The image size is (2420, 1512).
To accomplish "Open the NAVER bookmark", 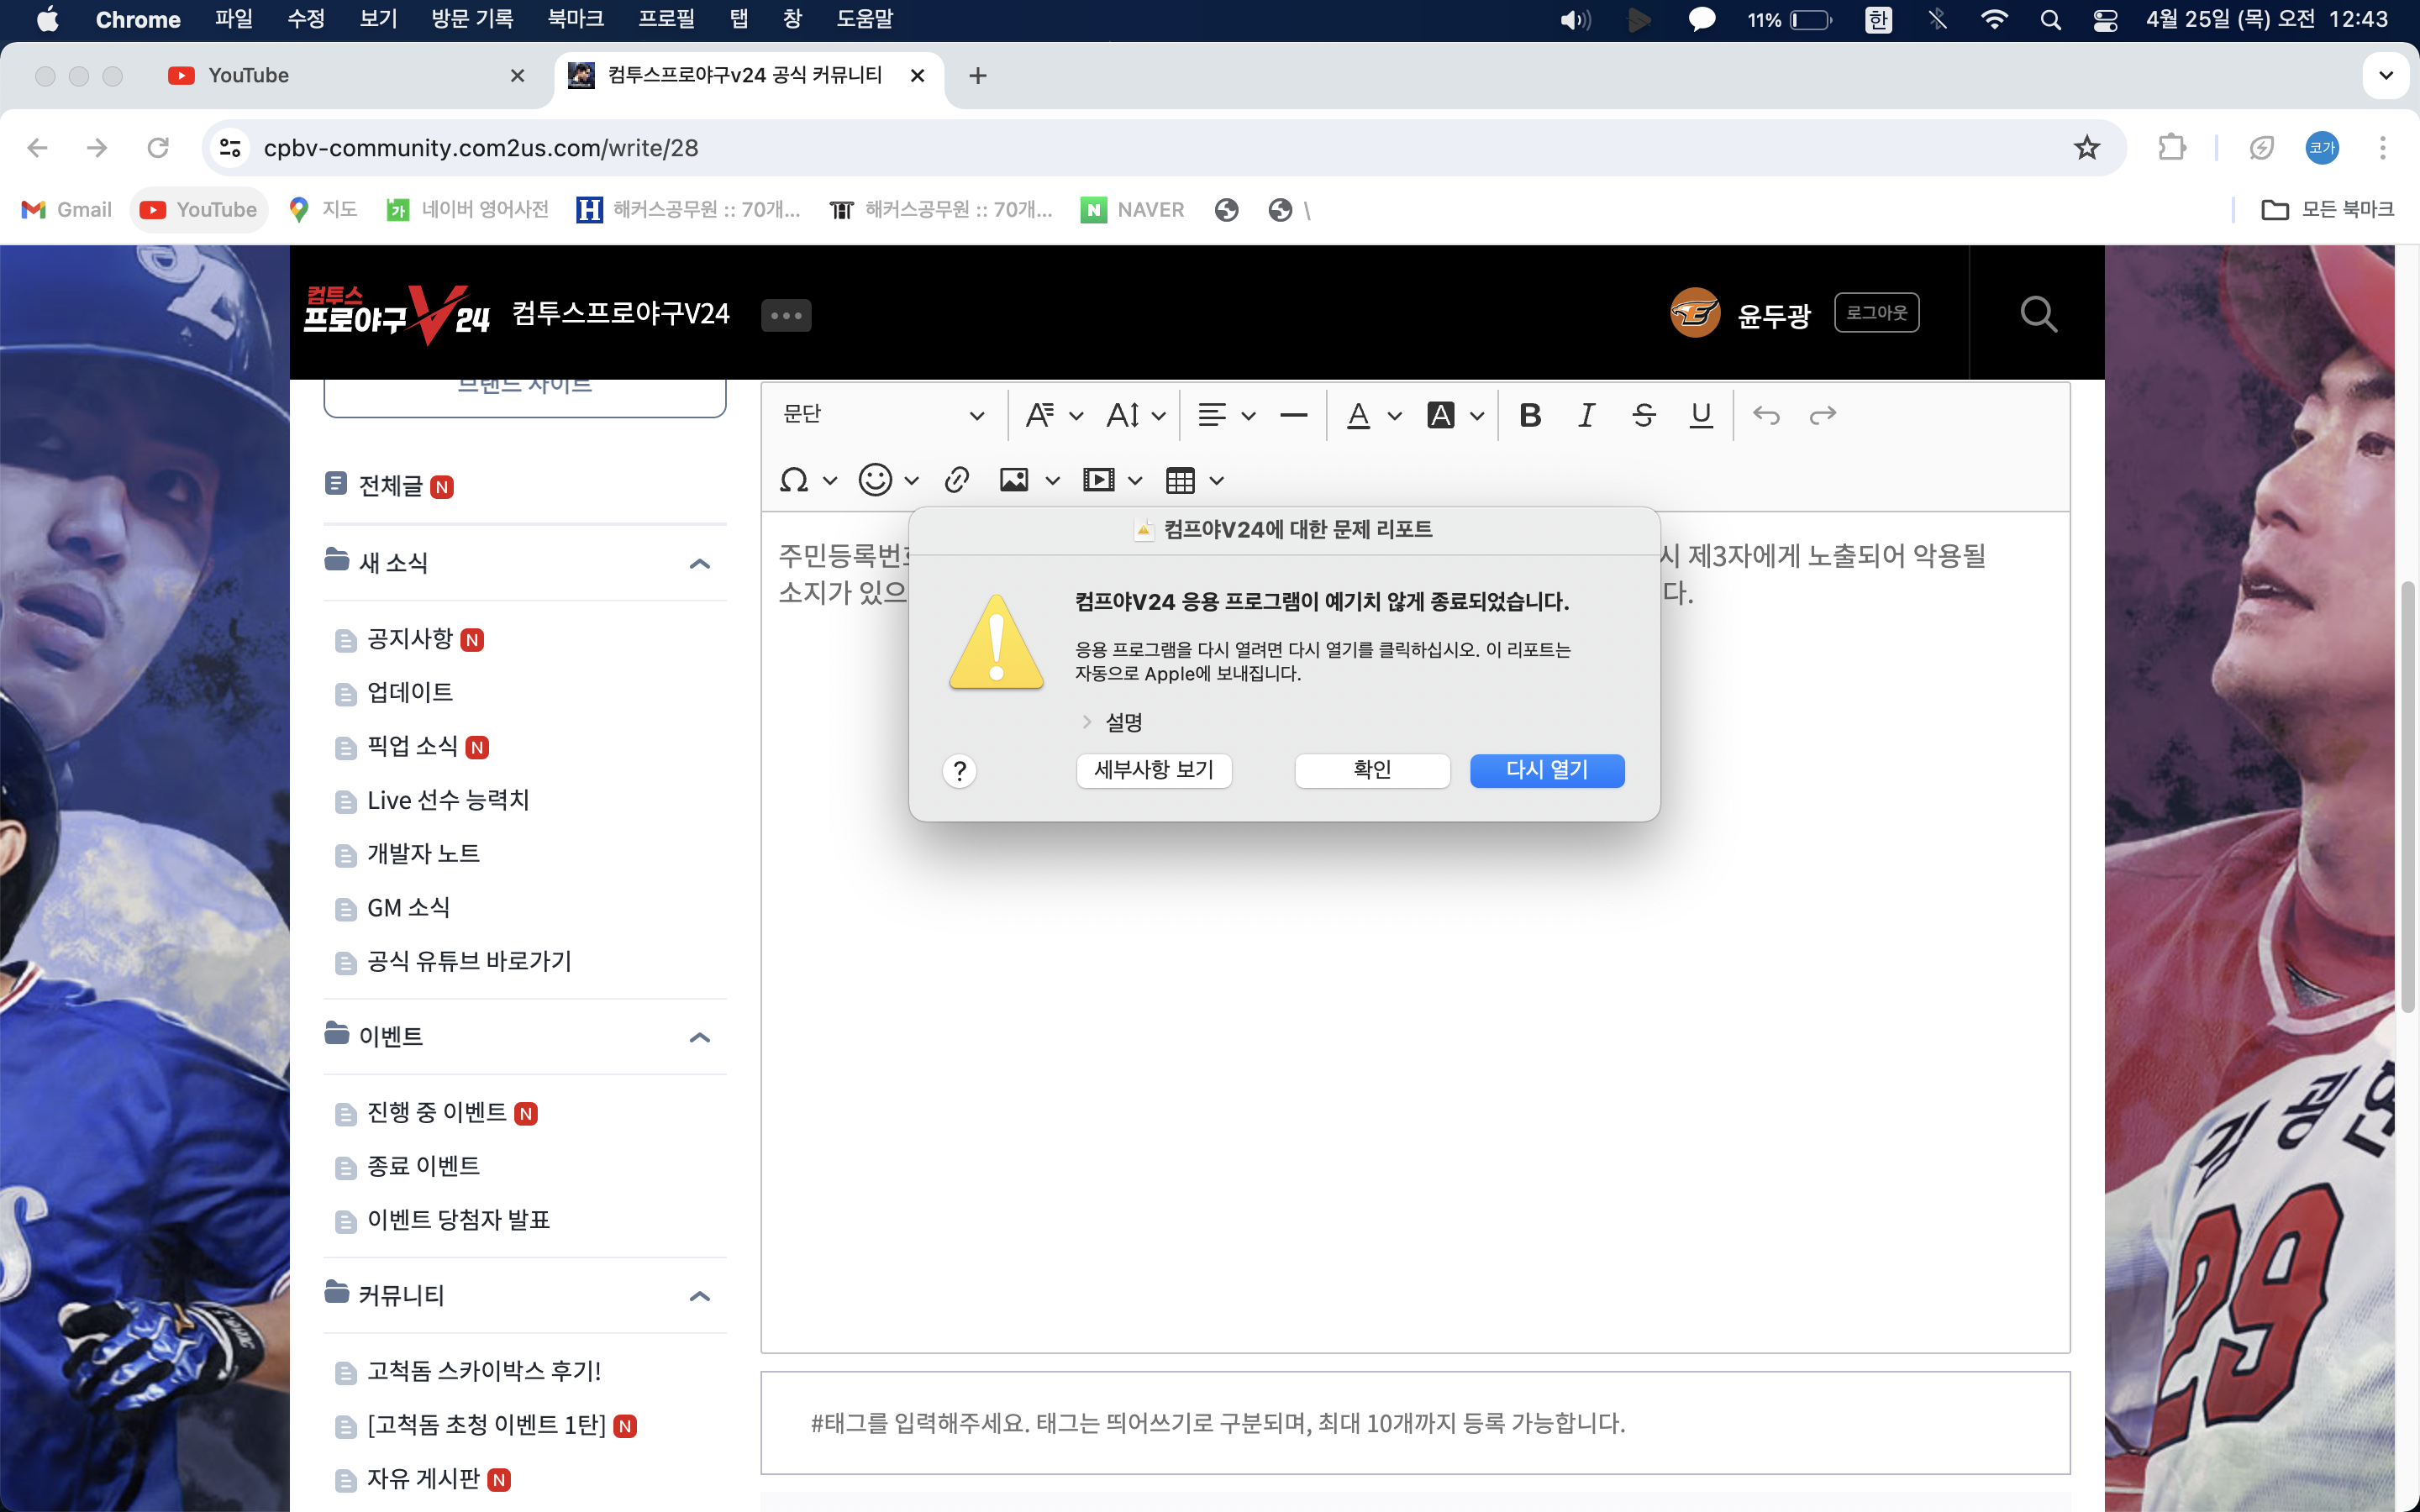I will (1132, 210).
